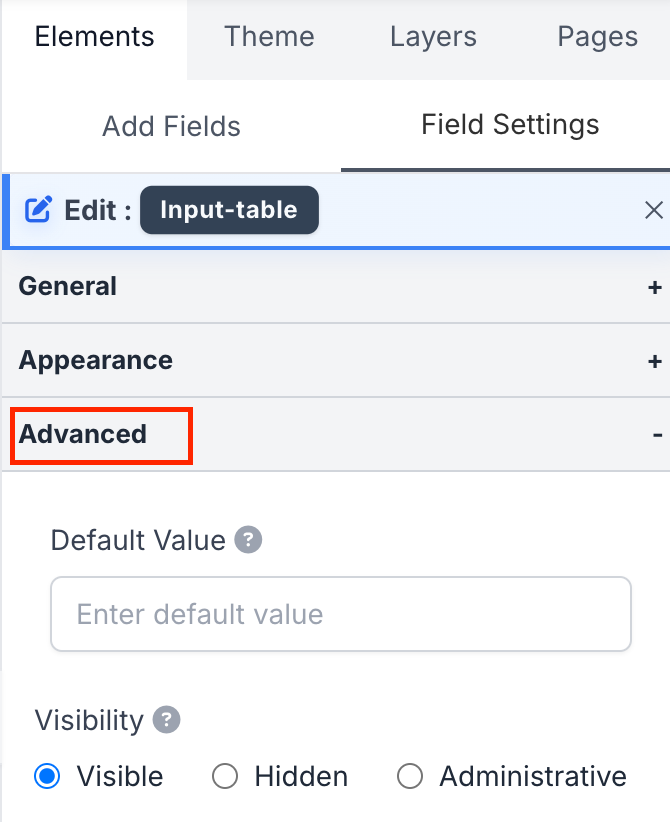670x822 pixels.
Task: Switch to the Elements tab
Action: click(94, 38)
